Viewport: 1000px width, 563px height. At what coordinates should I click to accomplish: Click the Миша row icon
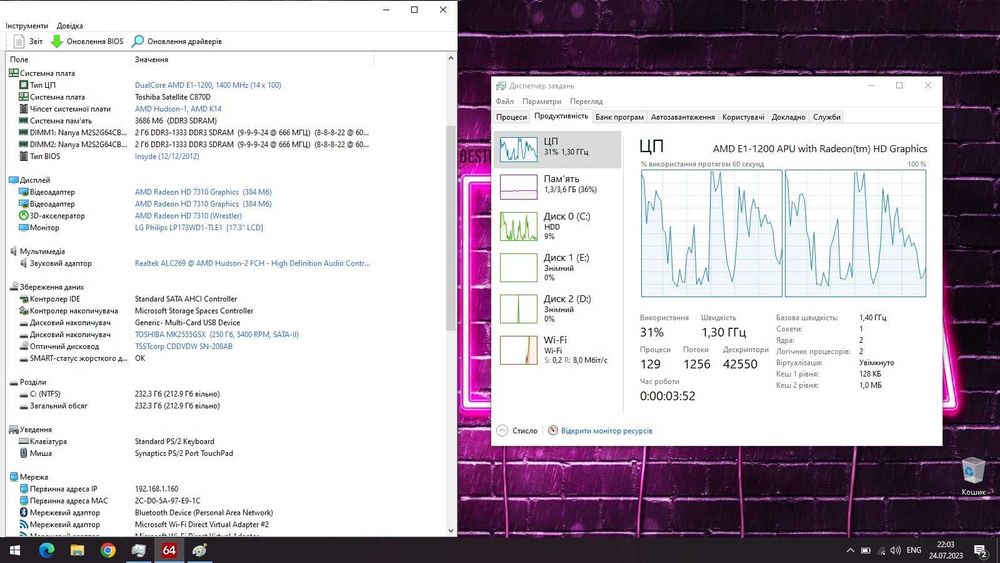[x=24, y=453]
